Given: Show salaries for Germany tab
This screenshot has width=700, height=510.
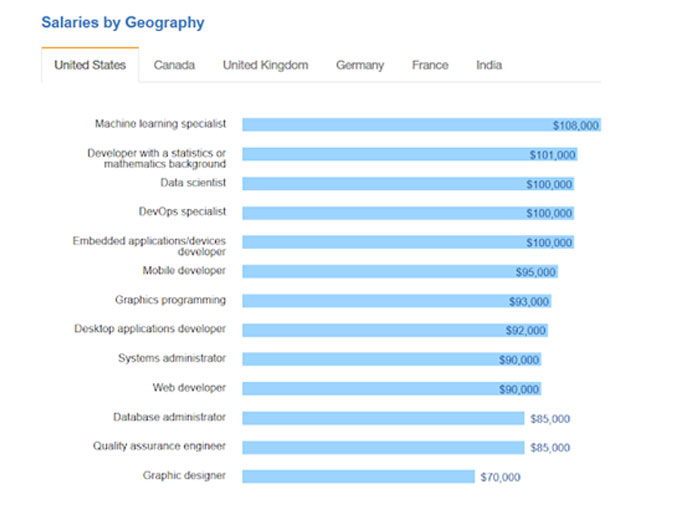Looking at the screenshot, I should click(x=360, y=65).
